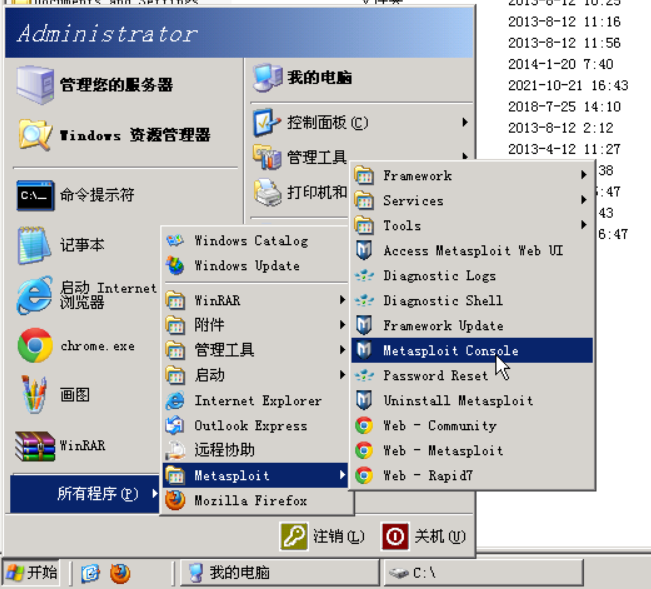Click the chrome.exe icon in Start menu
Screen dimensions: 651x589
tap(35, 345)
